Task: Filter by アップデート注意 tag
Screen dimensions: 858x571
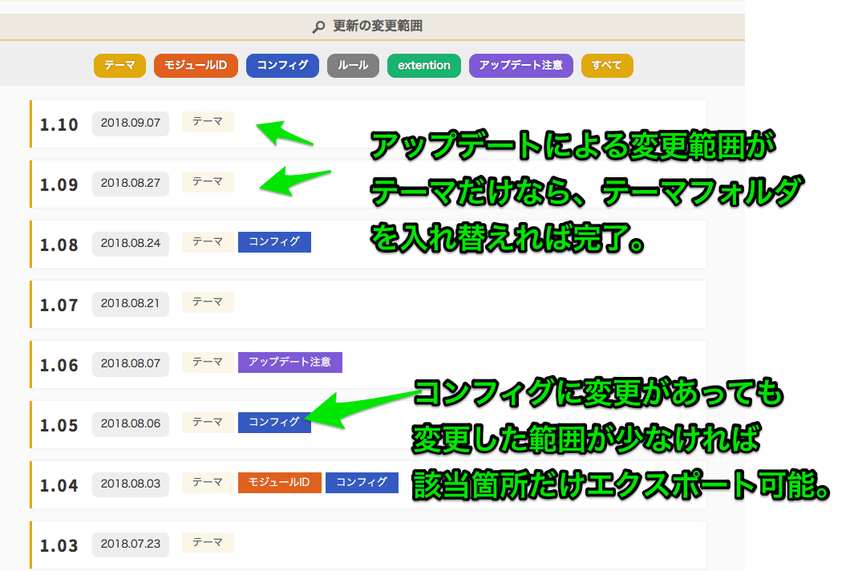Action: click(520, 66)
